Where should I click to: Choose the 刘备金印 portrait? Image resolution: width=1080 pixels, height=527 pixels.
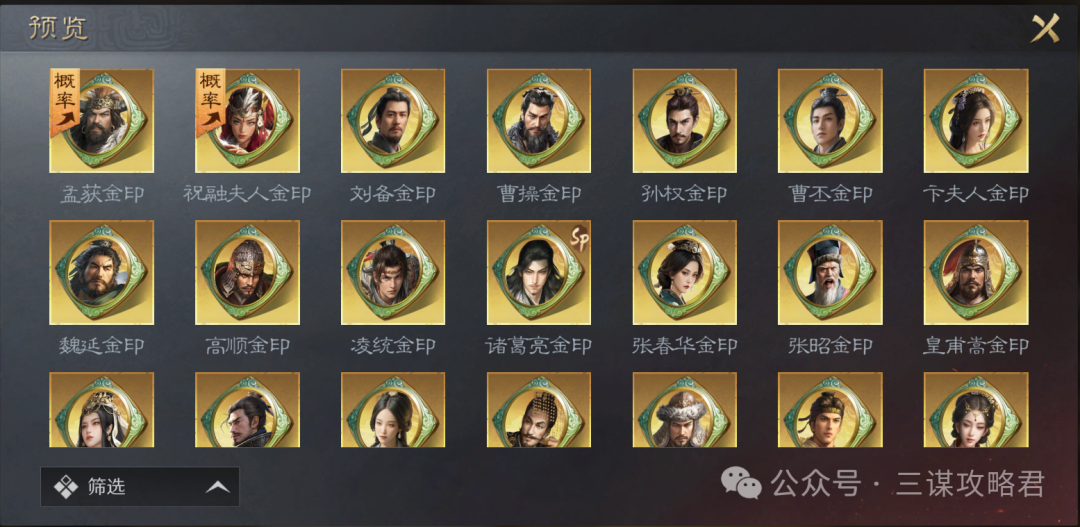click(x=393, y=121)
